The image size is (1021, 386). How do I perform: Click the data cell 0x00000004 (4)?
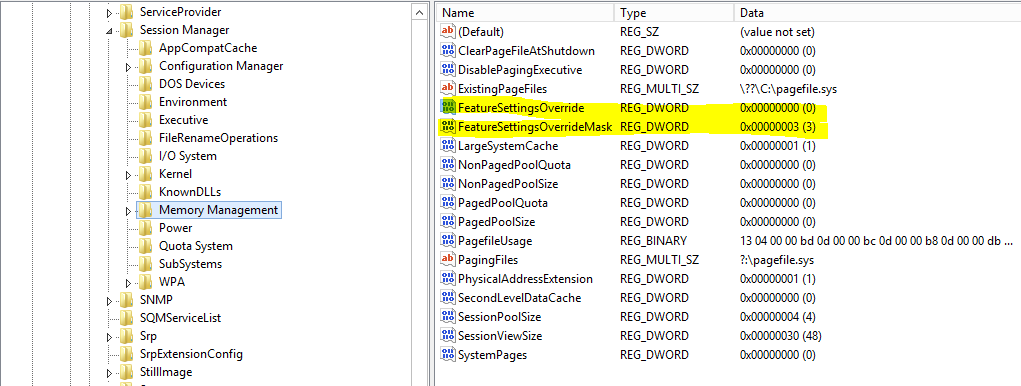(x=777, y=317)
